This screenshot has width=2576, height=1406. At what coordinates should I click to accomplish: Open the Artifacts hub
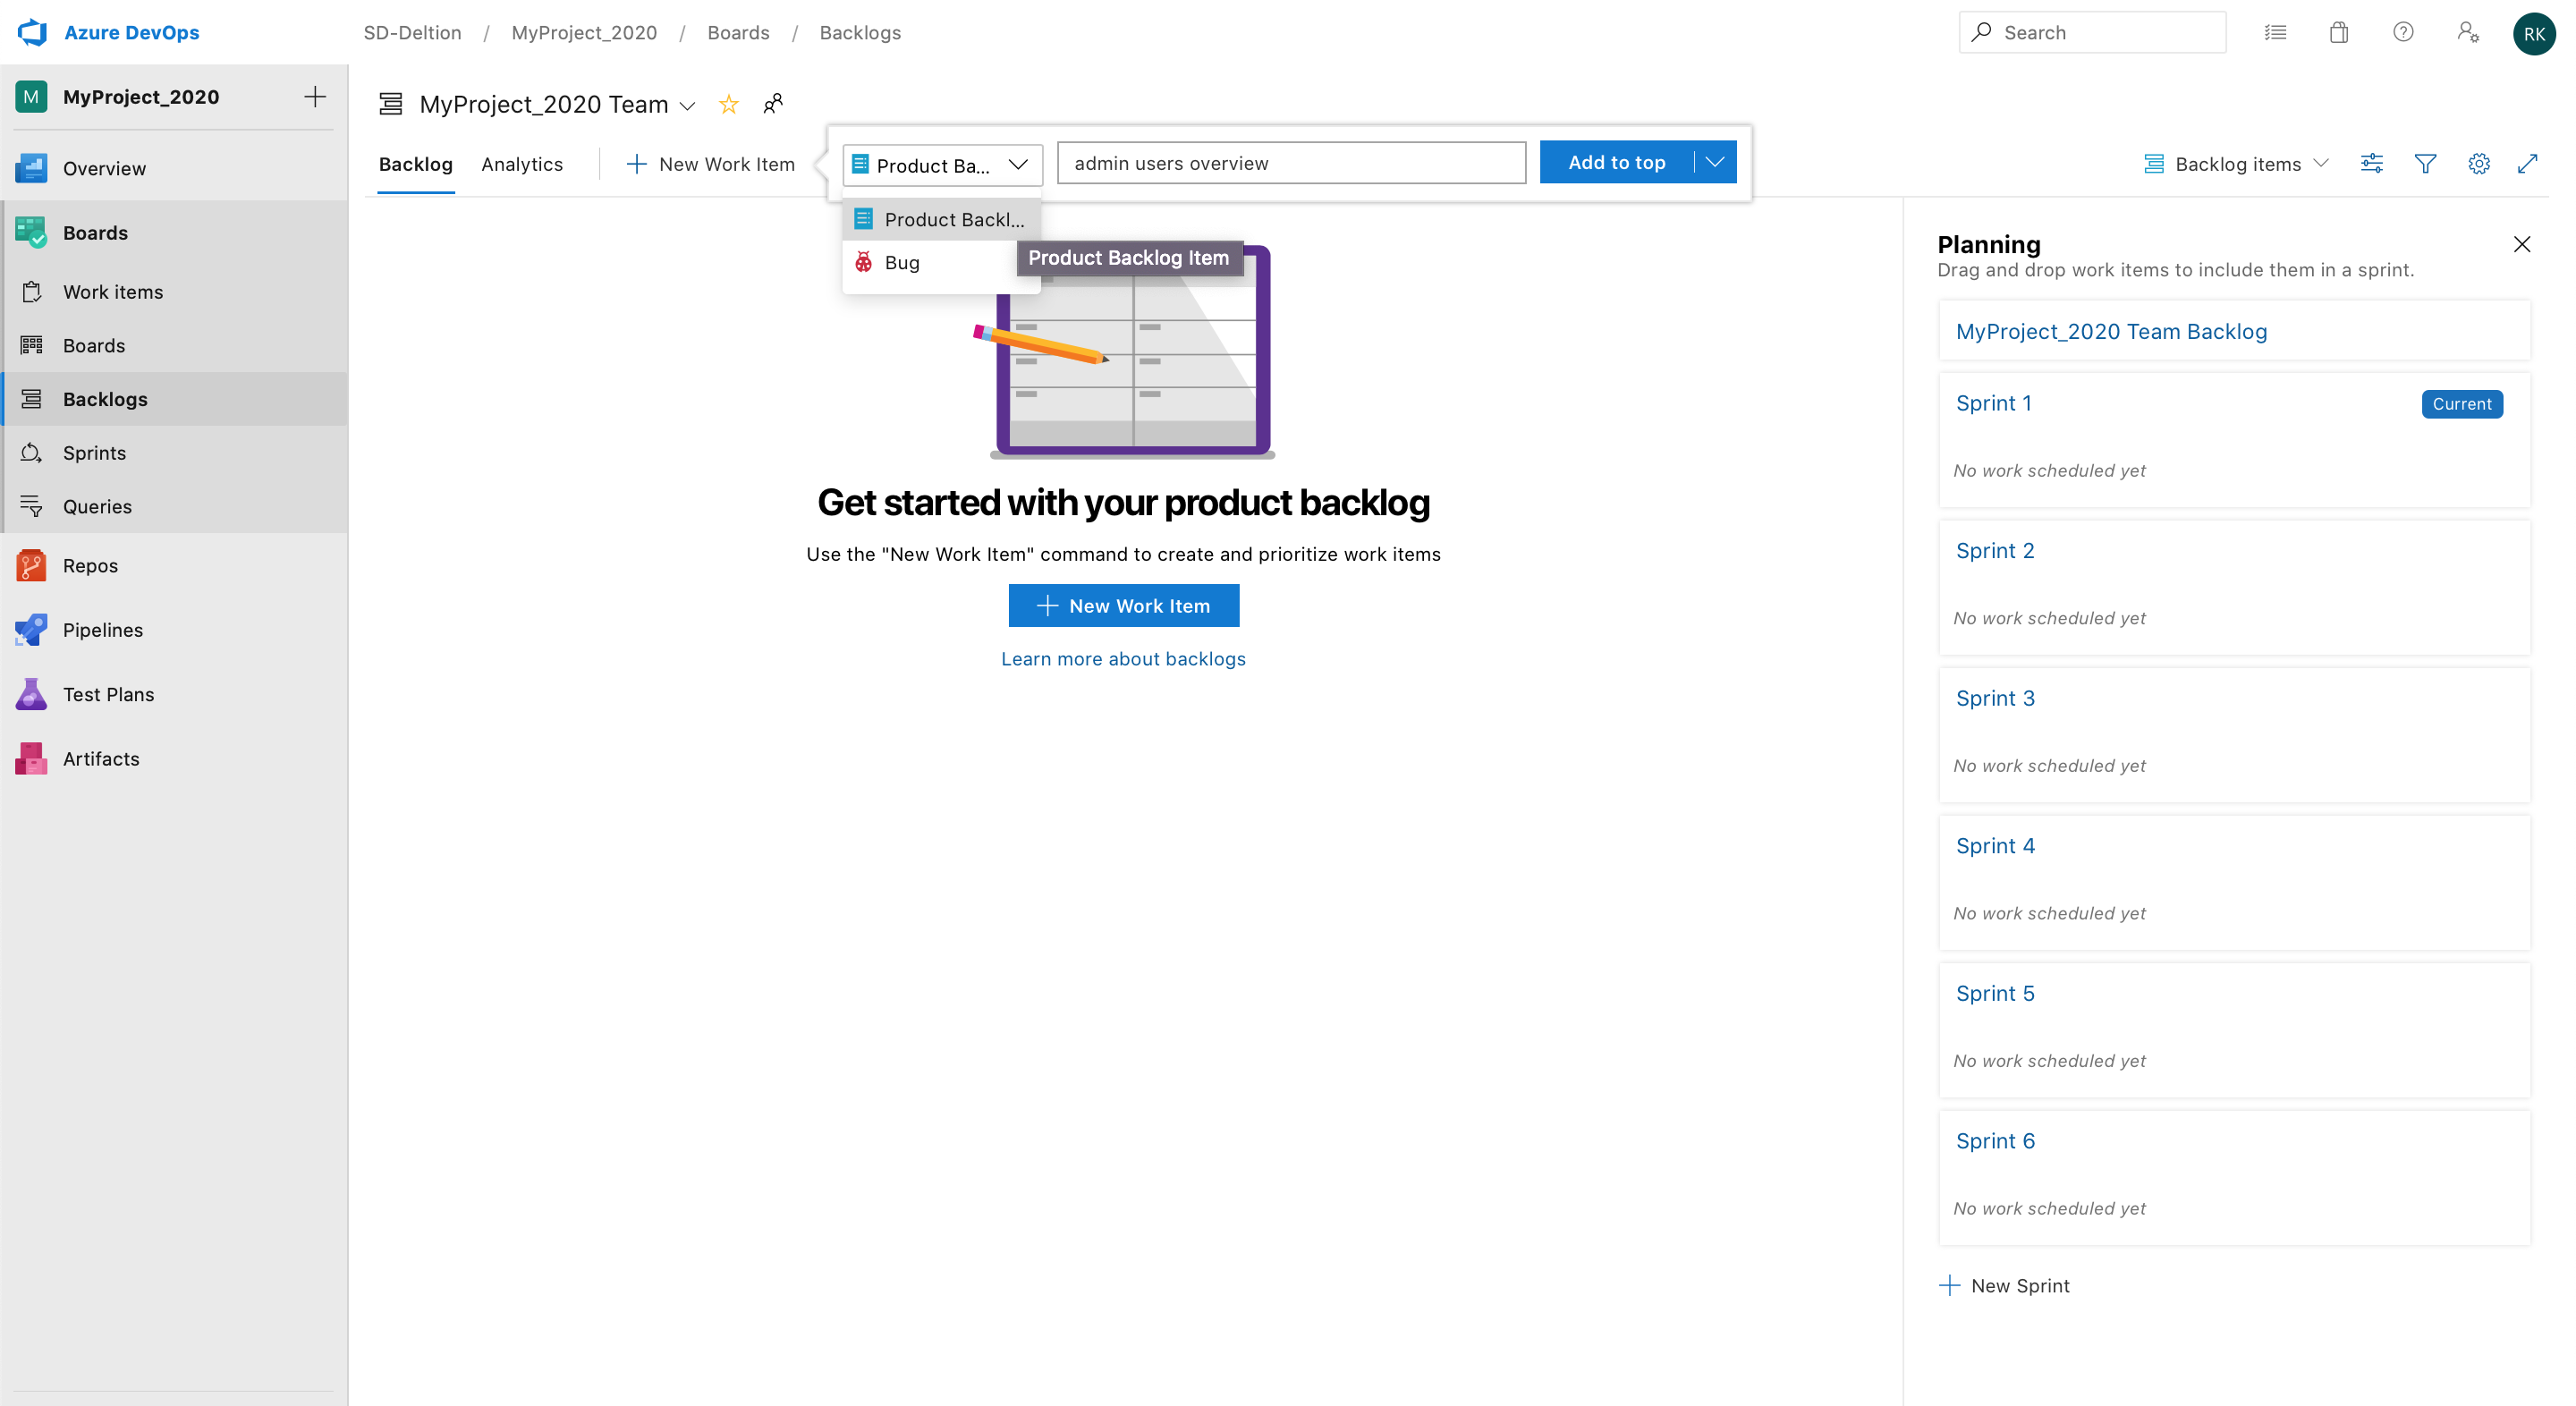pos(174,758)
